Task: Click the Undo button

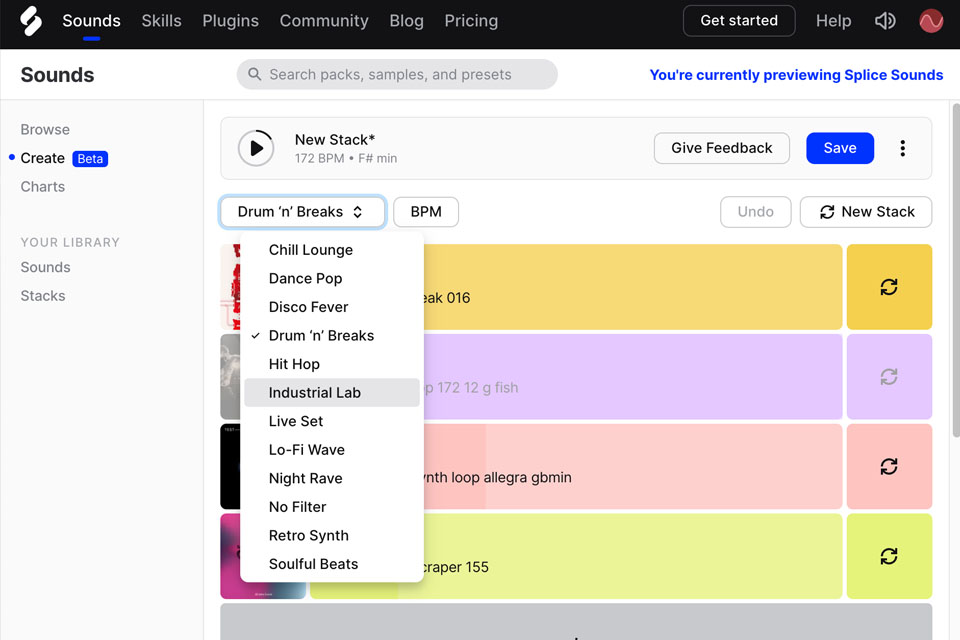Action: pos(756,212)
